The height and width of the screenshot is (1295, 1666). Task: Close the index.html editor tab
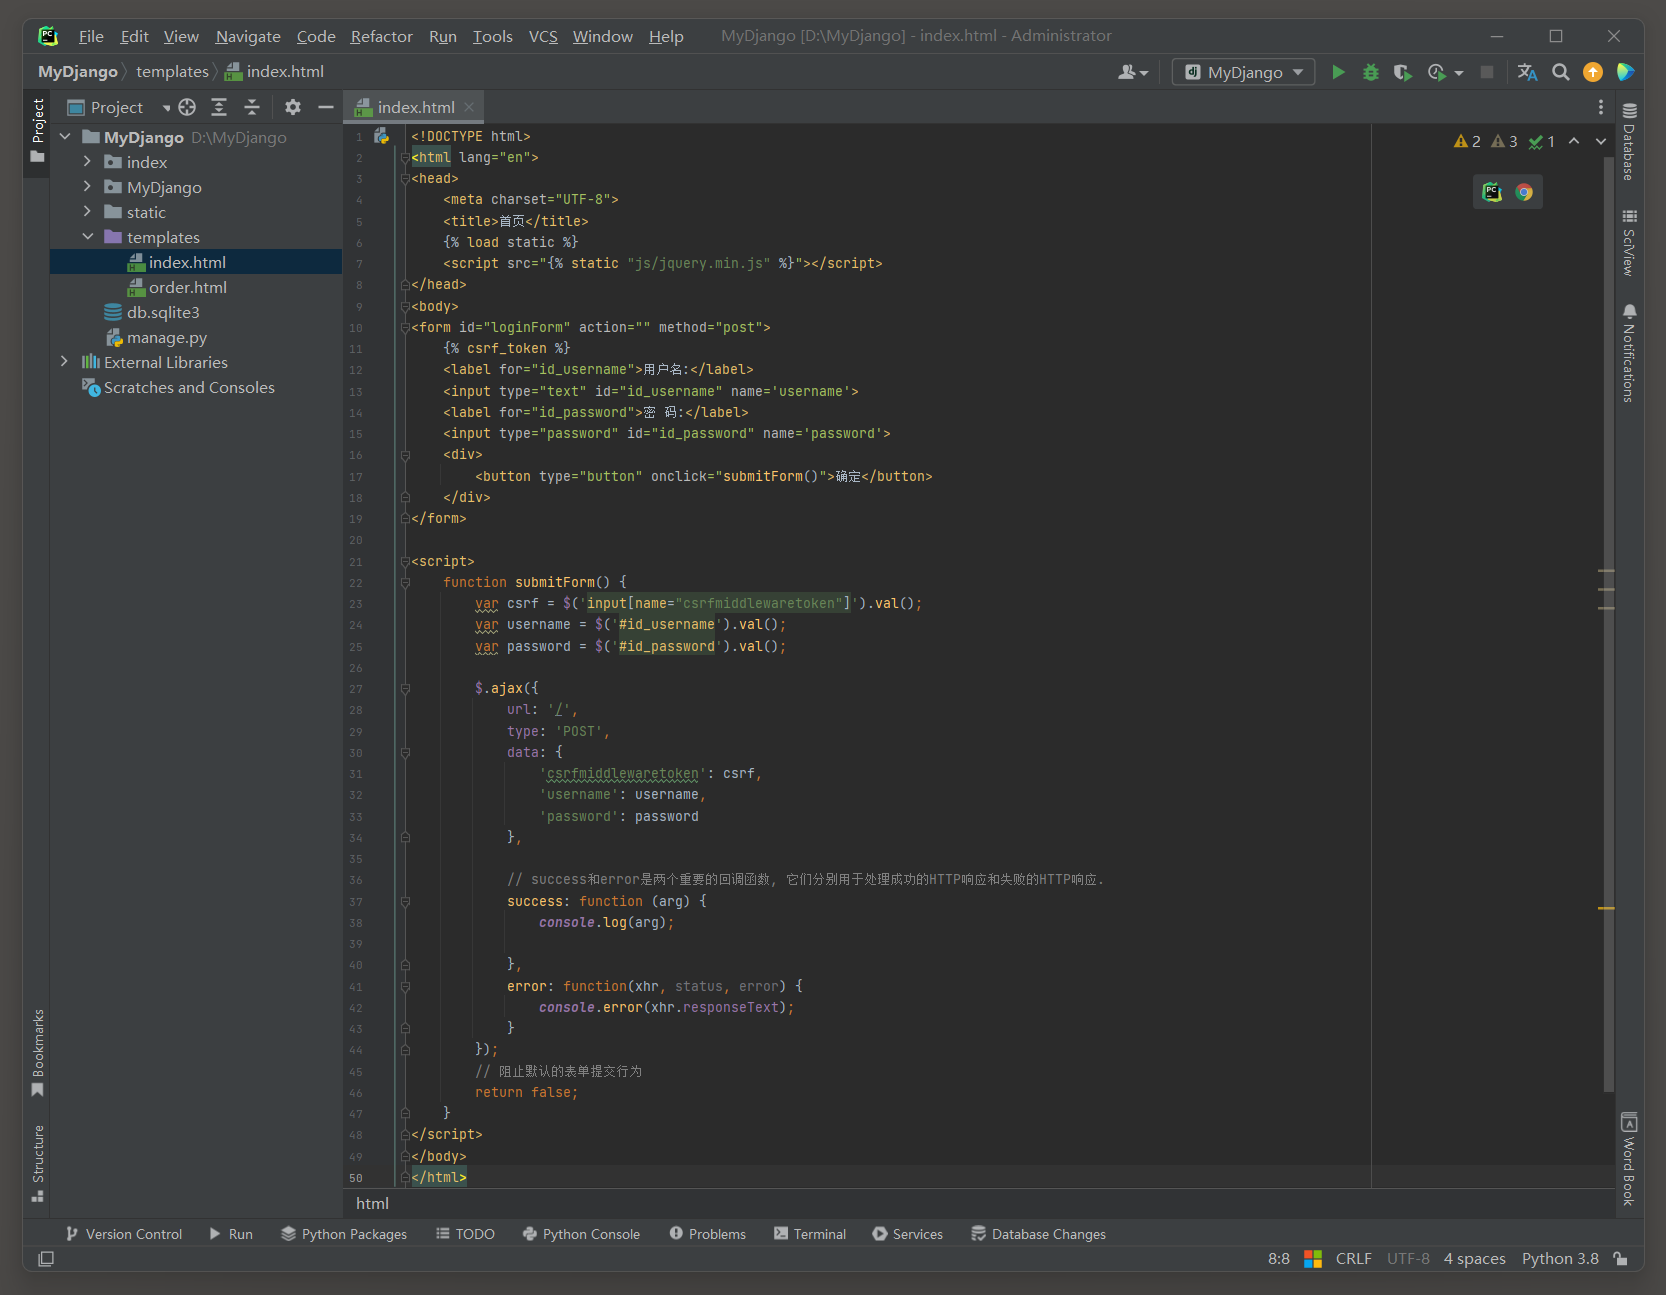469,107
